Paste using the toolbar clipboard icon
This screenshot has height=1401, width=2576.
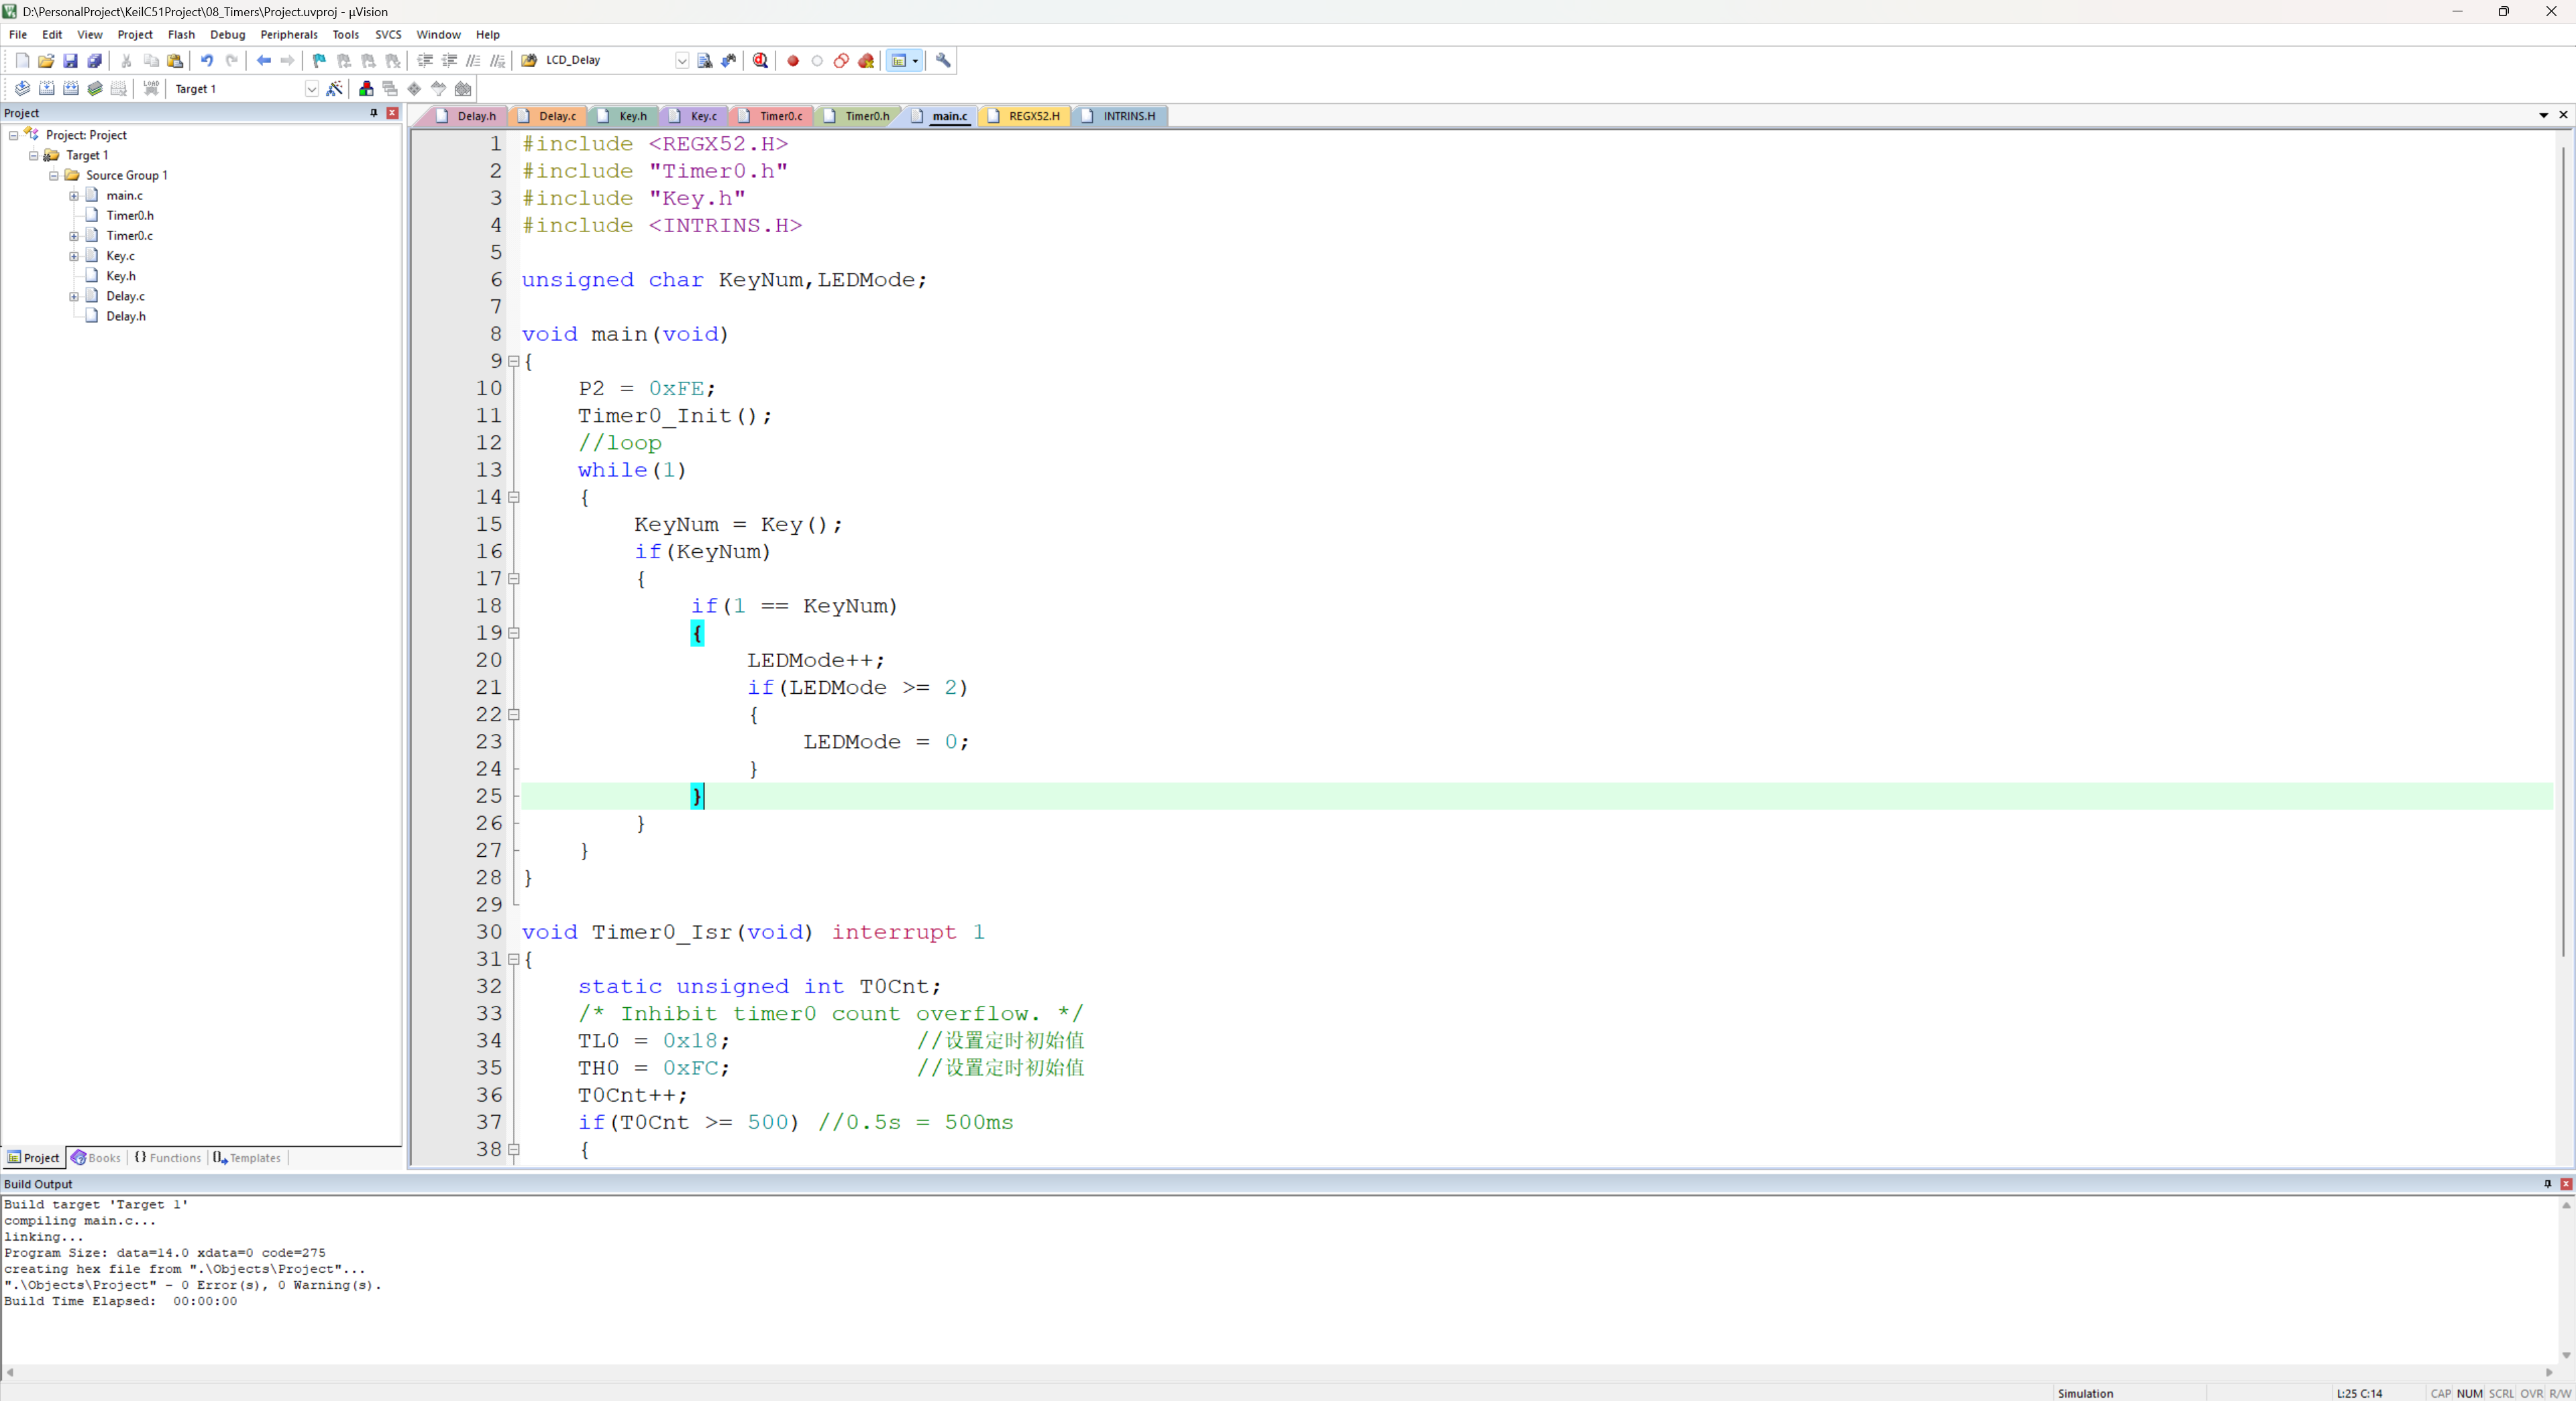pos(175,60)
